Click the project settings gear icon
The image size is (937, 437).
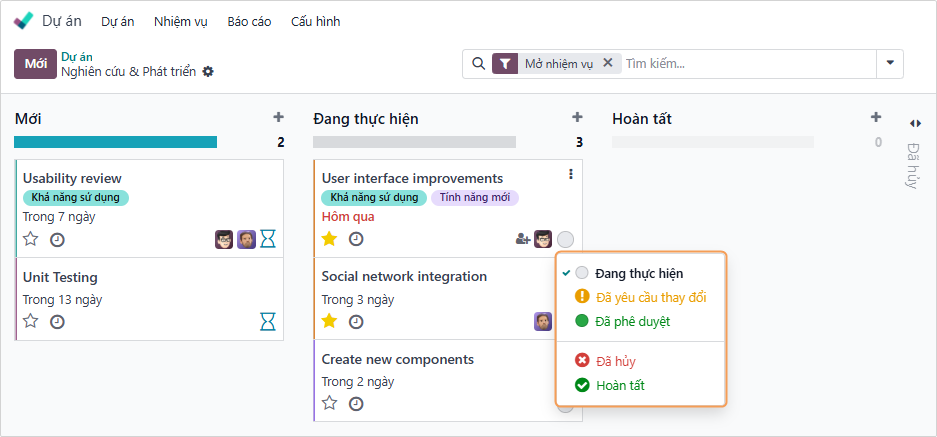(x=208, y=72)
